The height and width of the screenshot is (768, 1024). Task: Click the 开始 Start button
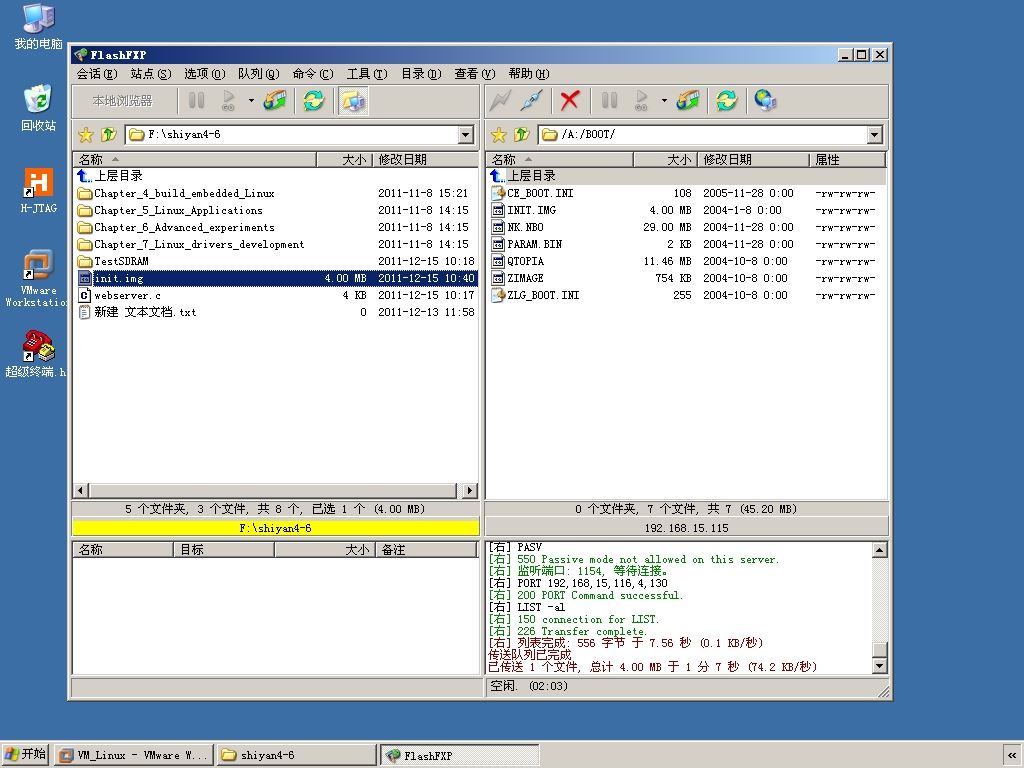click(x=25, y=755)
